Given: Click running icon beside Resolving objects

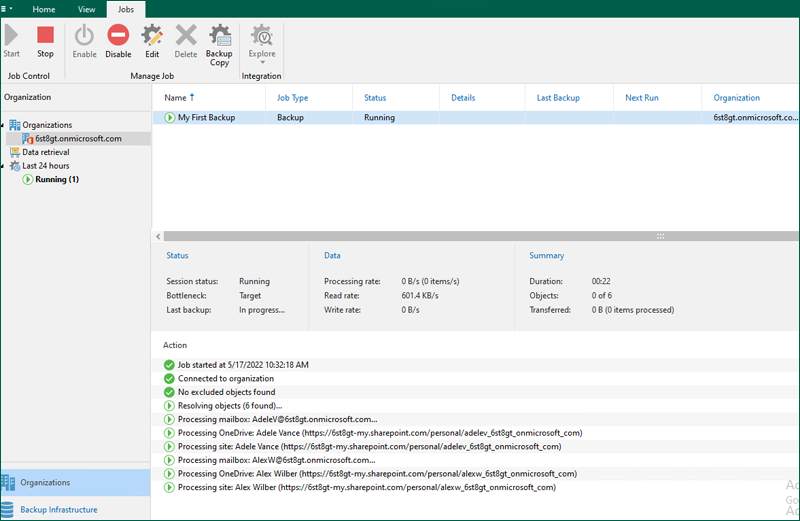Looking at the screenshot, I should point(169,406).
